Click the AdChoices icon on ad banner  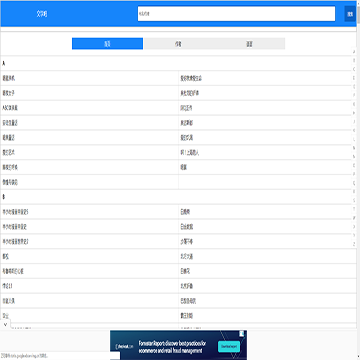(x=242, y=334)
